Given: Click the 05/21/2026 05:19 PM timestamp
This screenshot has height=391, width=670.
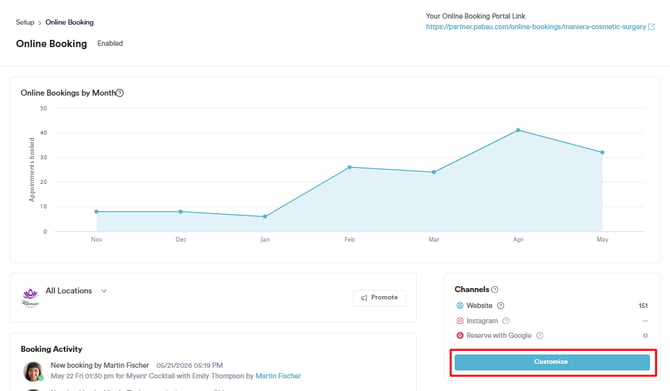Looking at the screenshot, I should pyautogui.click(x=190, y=365).
